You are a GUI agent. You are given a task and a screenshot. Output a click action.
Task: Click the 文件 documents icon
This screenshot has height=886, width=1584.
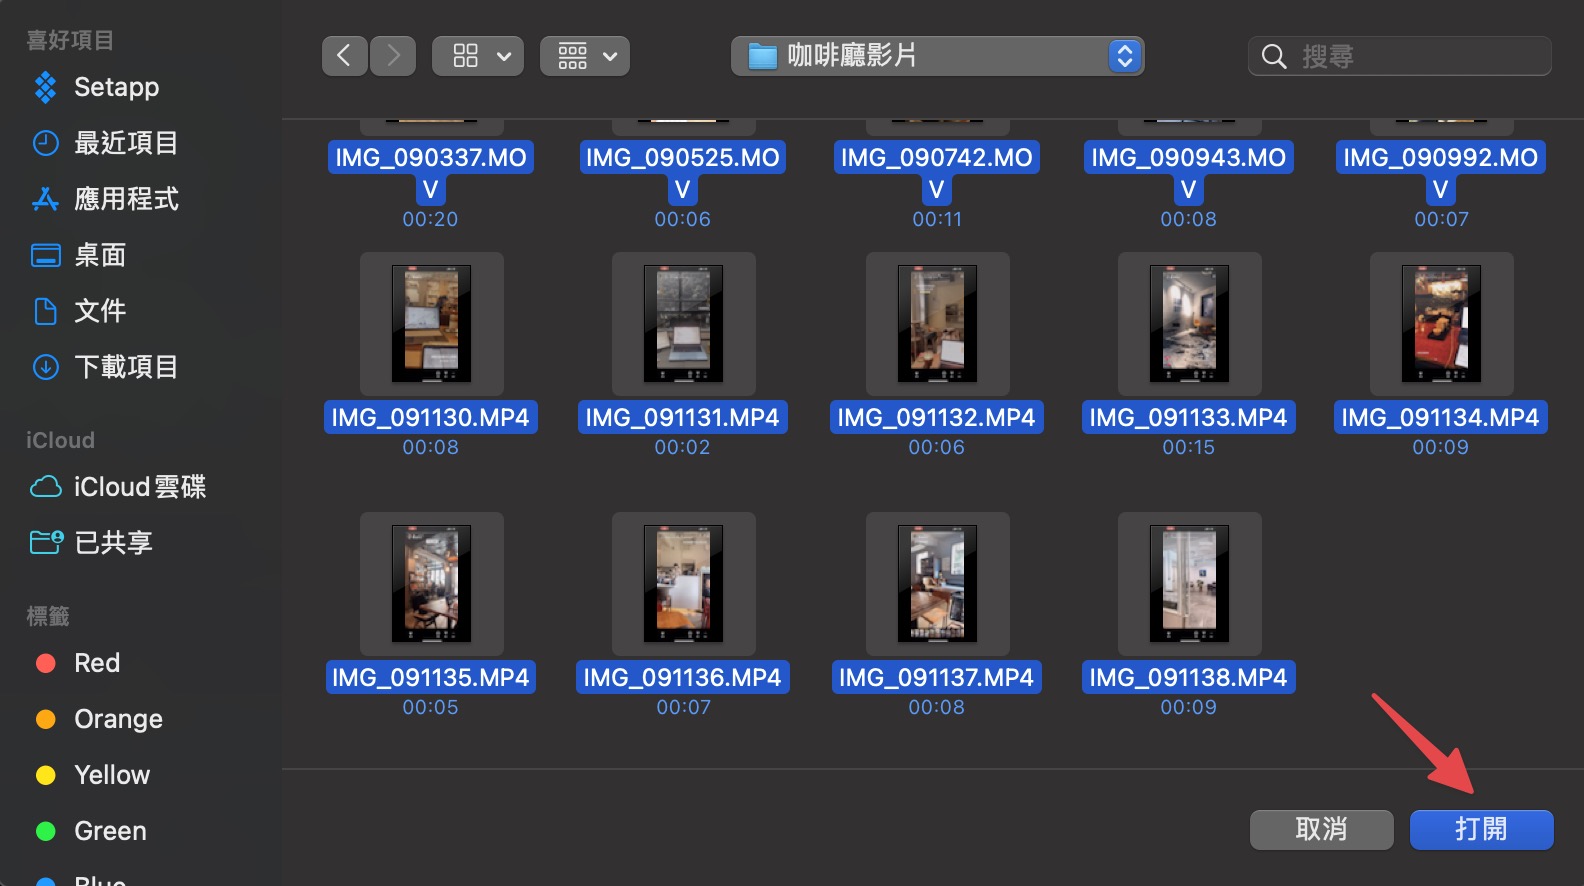45,311
